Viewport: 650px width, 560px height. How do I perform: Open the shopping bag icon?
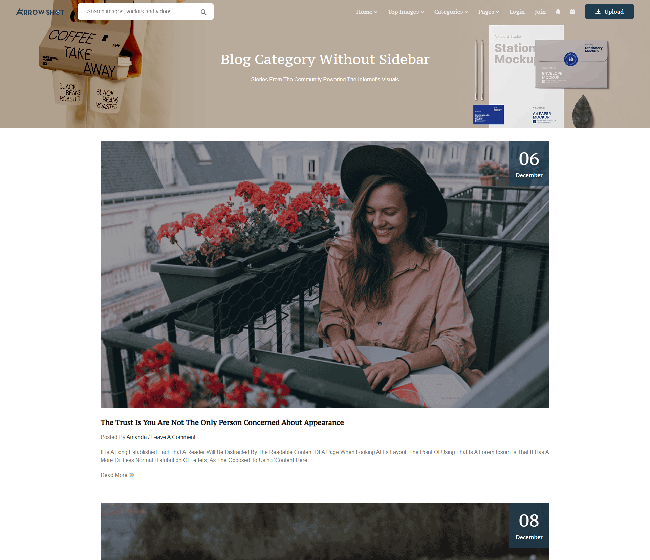coord(572,12)
